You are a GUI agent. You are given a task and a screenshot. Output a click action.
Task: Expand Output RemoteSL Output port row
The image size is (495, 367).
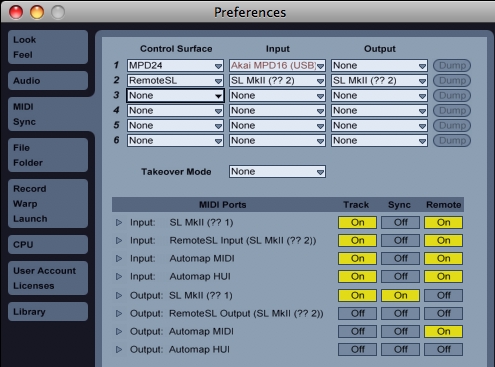coord(119,313)
